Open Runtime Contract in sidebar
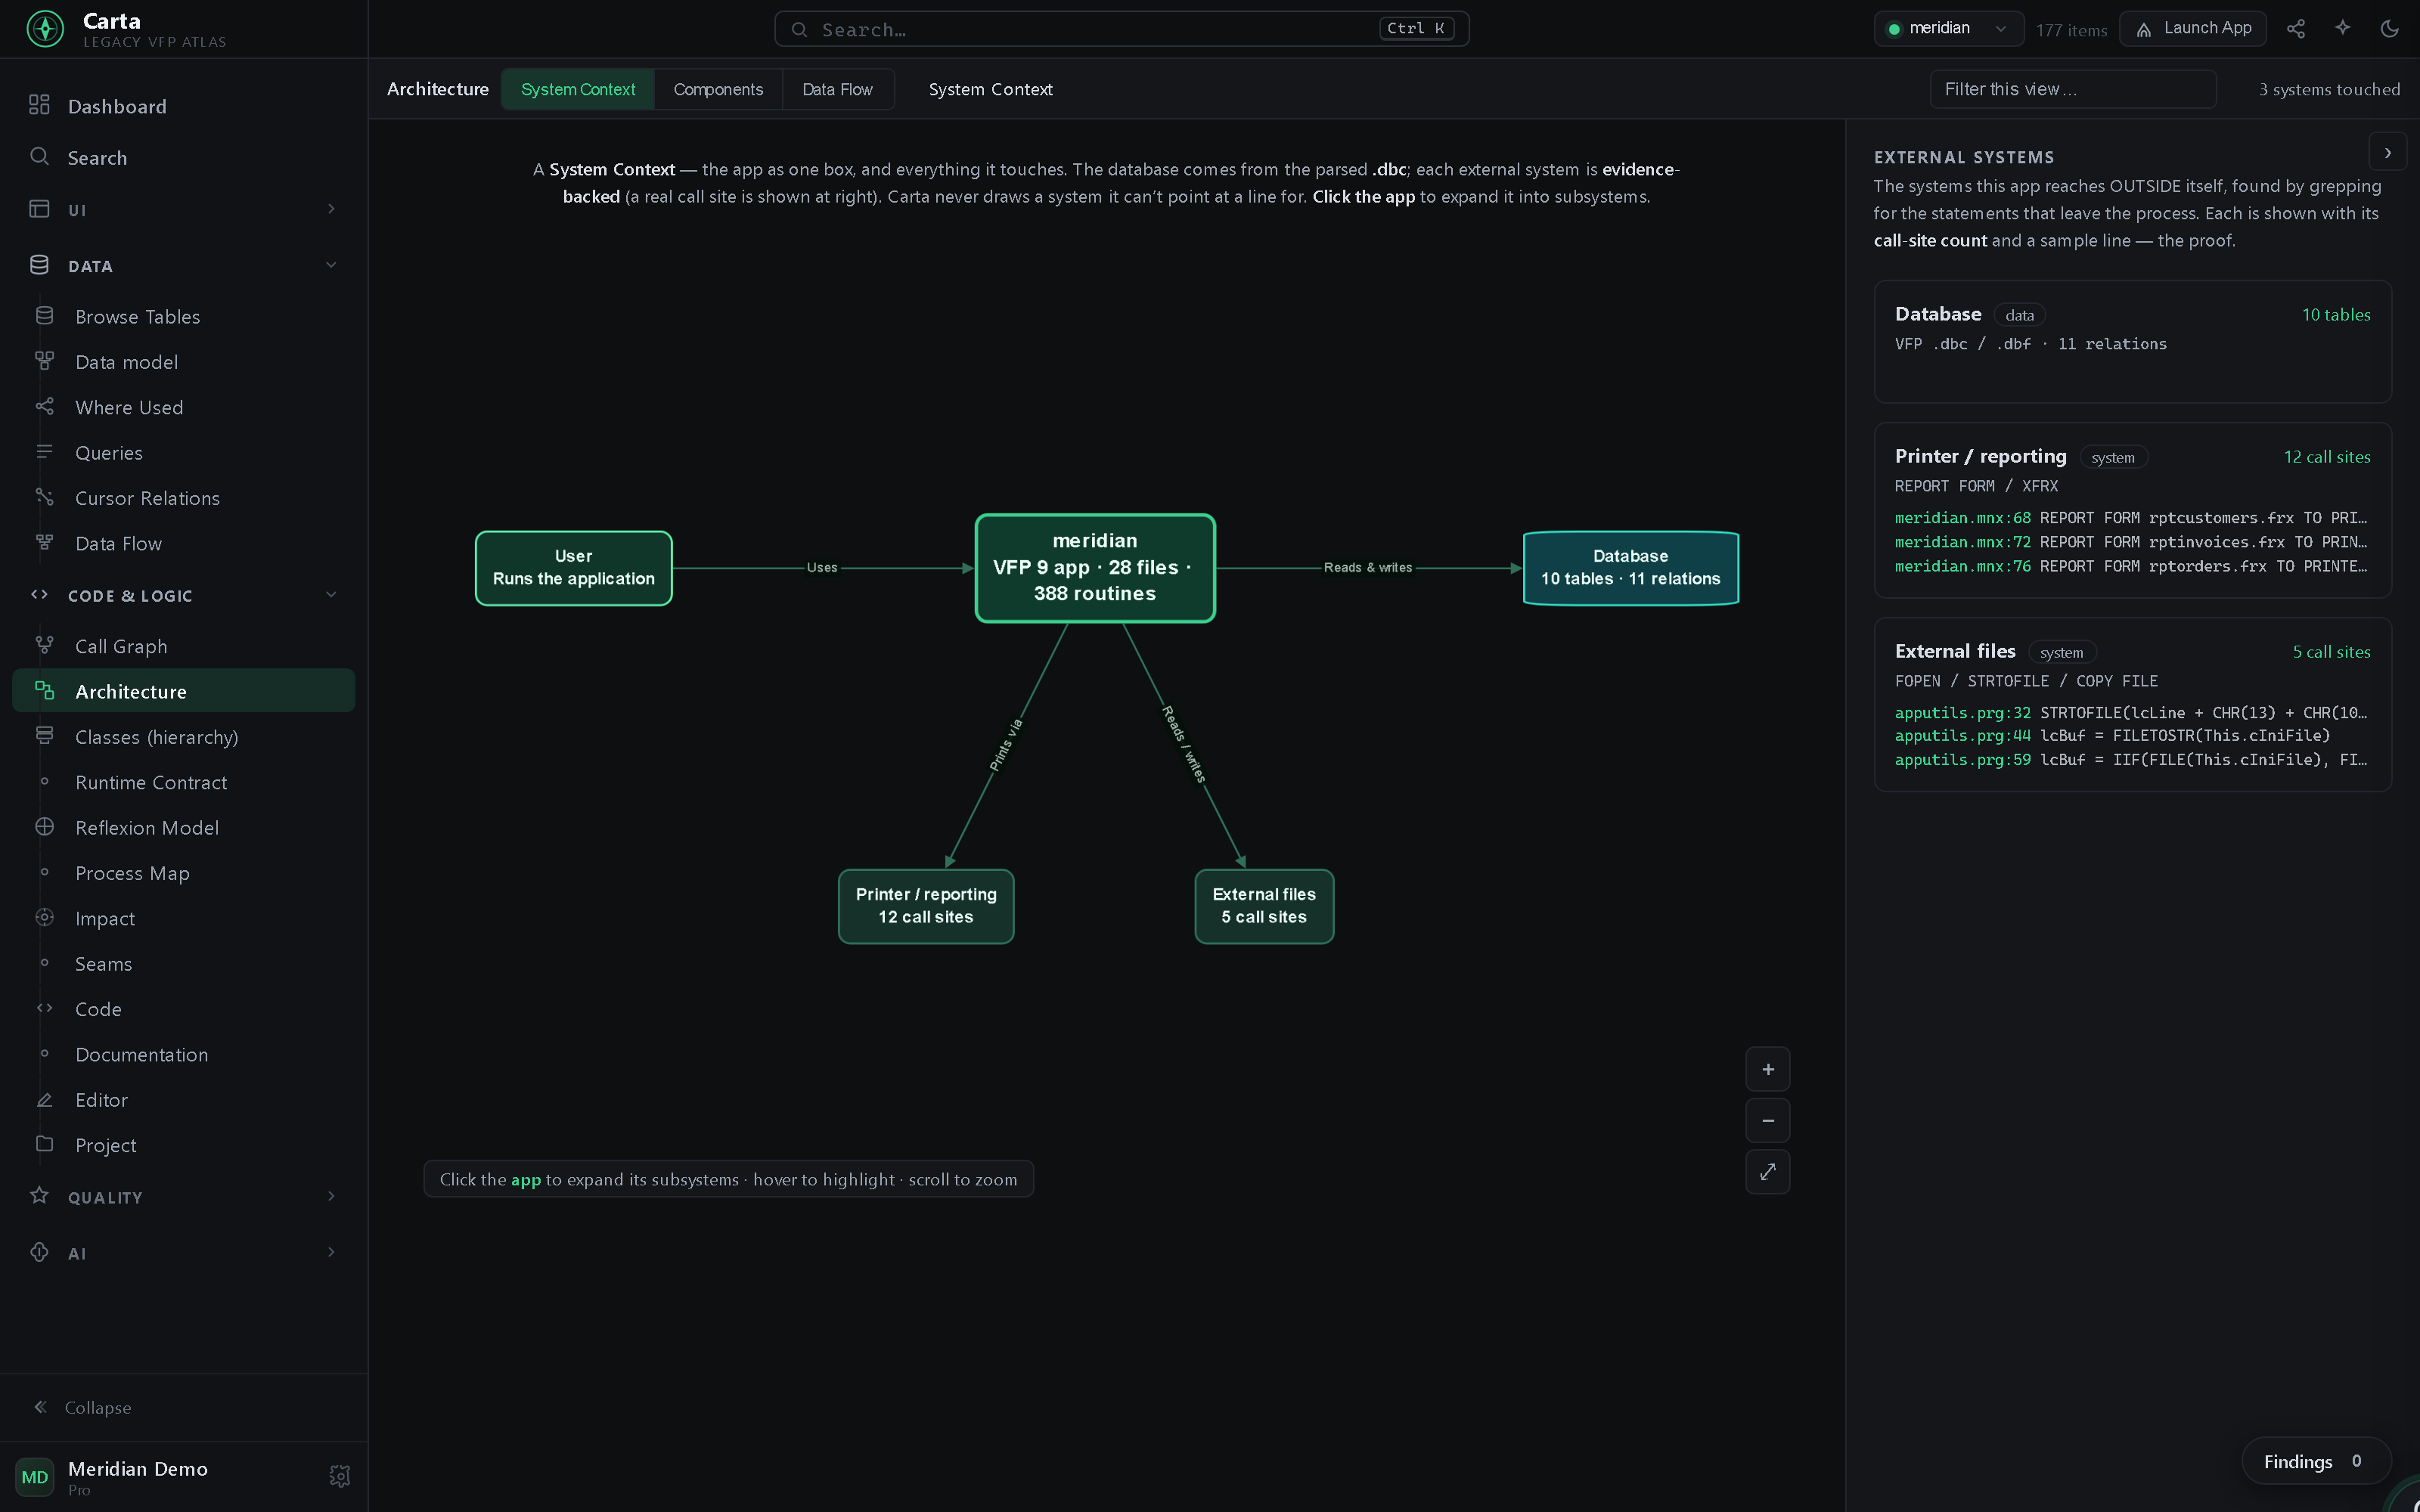 [183, 782]
